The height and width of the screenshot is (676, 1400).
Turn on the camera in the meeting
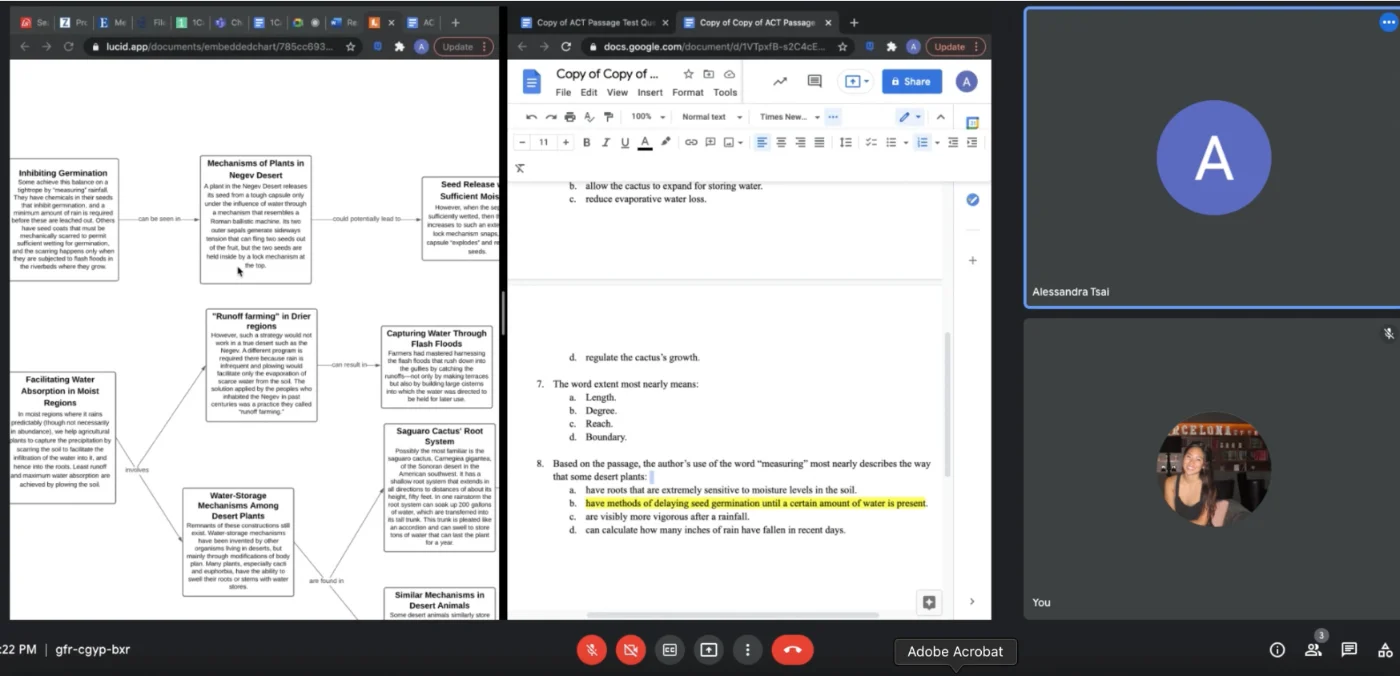631,650
